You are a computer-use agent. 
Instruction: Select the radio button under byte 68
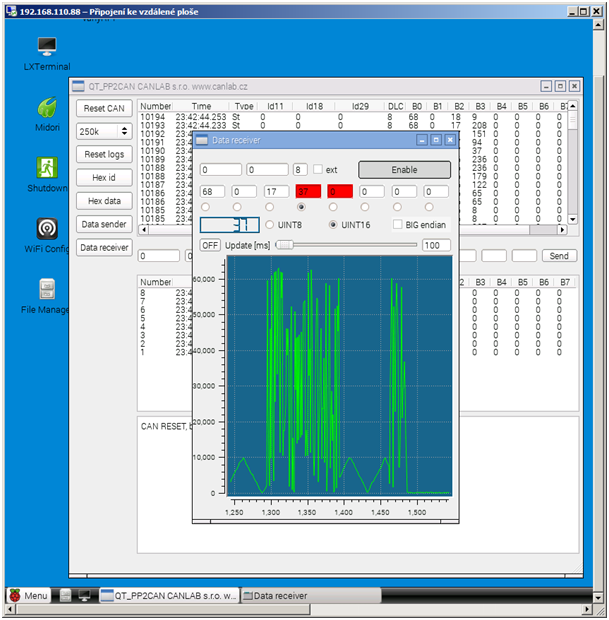[x=205, y=207]
